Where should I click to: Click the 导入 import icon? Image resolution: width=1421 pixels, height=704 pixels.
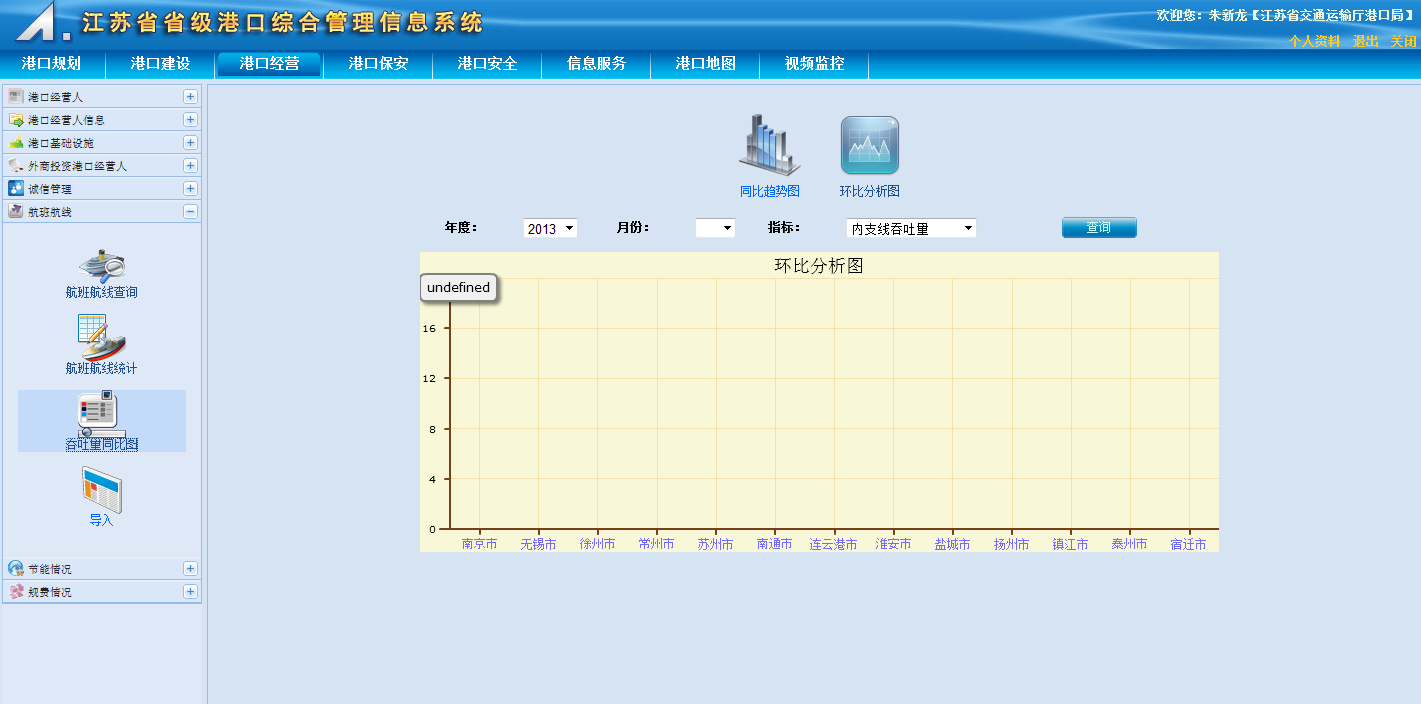point(101,490)
